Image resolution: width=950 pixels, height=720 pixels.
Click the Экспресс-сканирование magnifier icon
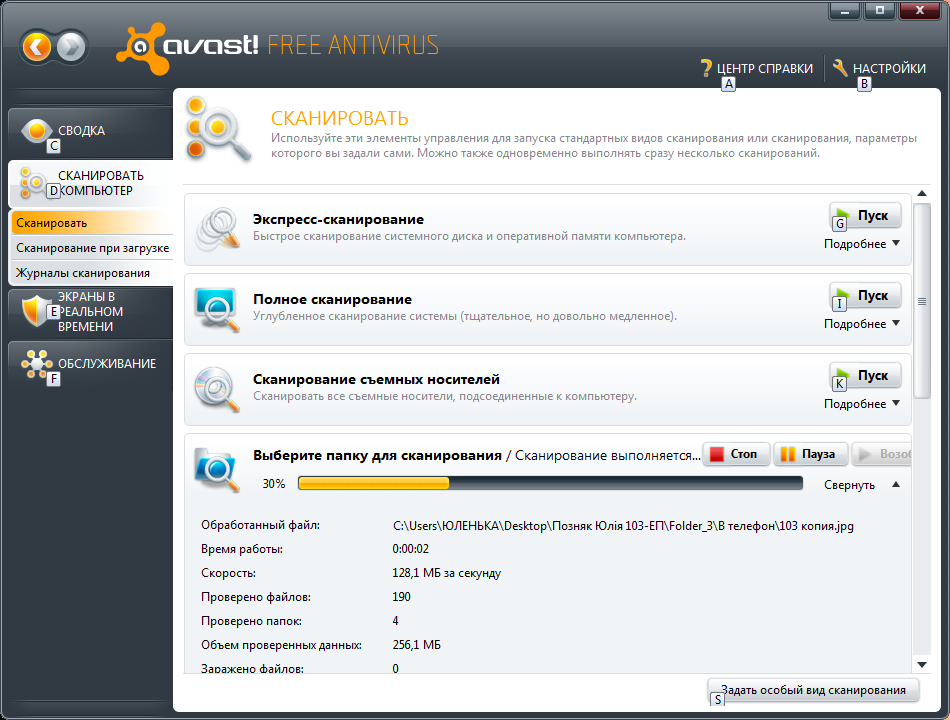218,229
